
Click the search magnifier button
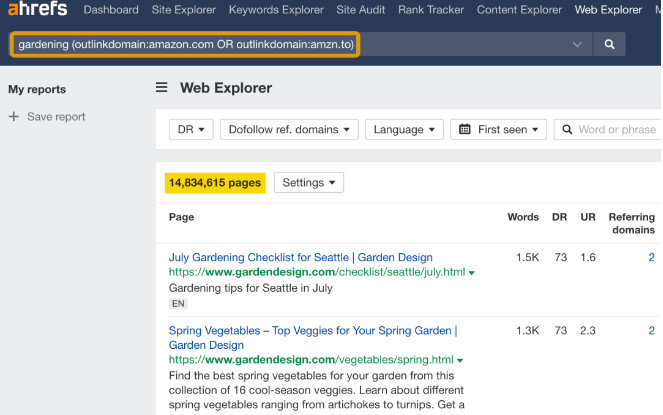pos(609,45)
